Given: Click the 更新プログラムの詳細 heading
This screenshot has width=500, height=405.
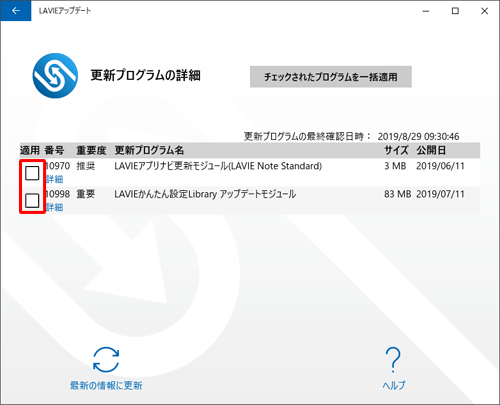Looking at the screenshot, I should point(145,75).
